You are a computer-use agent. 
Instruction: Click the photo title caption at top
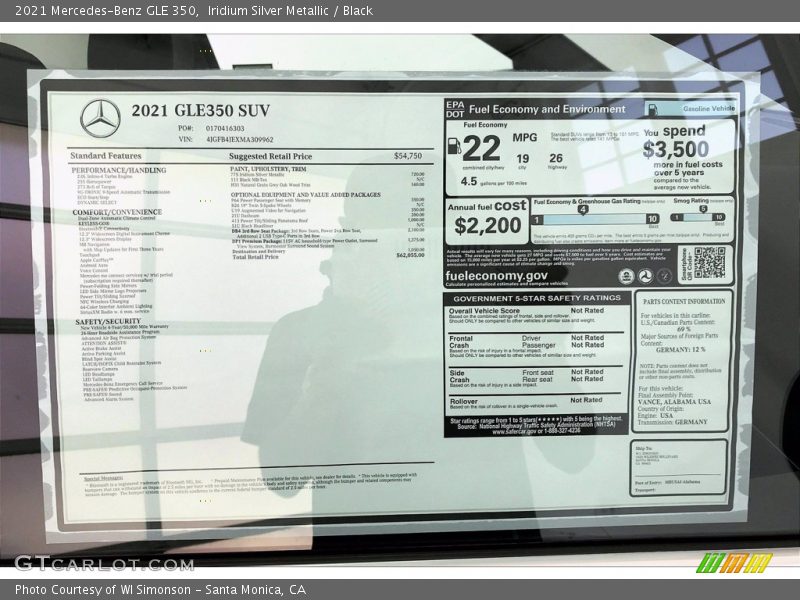point(194,10)
